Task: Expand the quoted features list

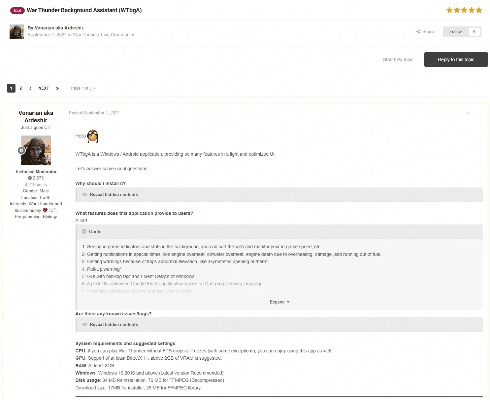Action: pyautogui.click(x=279, y=302)
